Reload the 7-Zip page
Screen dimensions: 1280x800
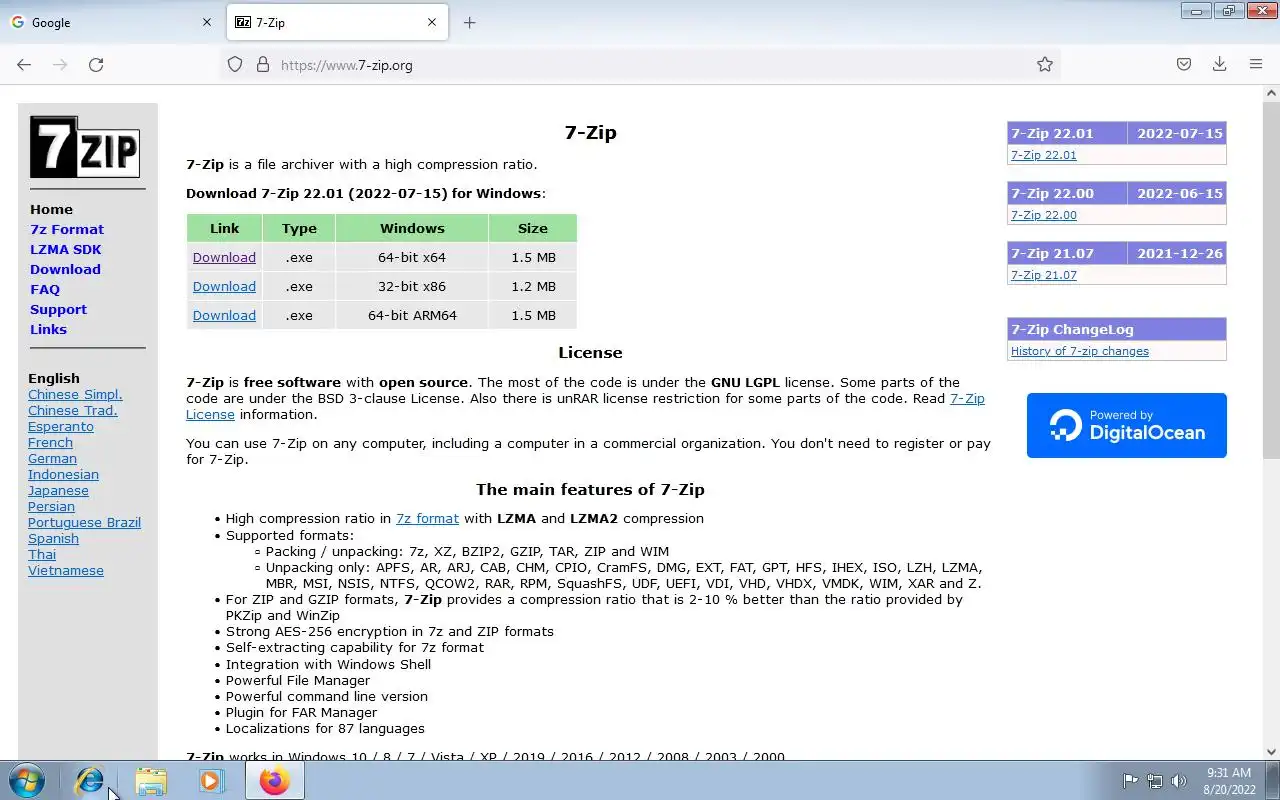click(96, 64)
